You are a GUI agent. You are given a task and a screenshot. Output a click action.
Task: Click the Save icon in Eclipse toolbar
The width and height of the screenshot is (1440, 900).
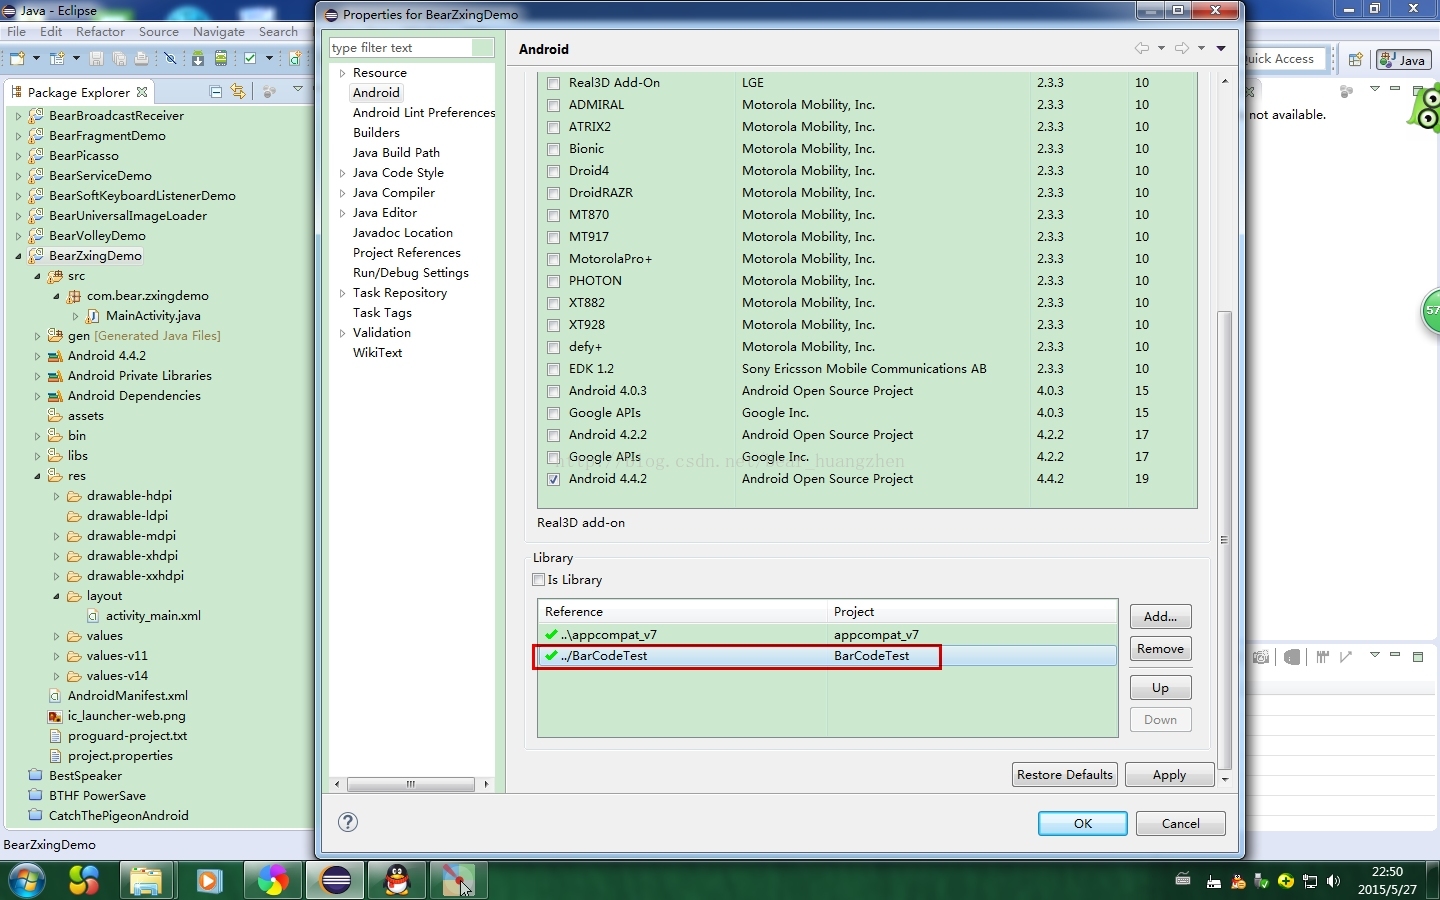click(x=97, y=59)
